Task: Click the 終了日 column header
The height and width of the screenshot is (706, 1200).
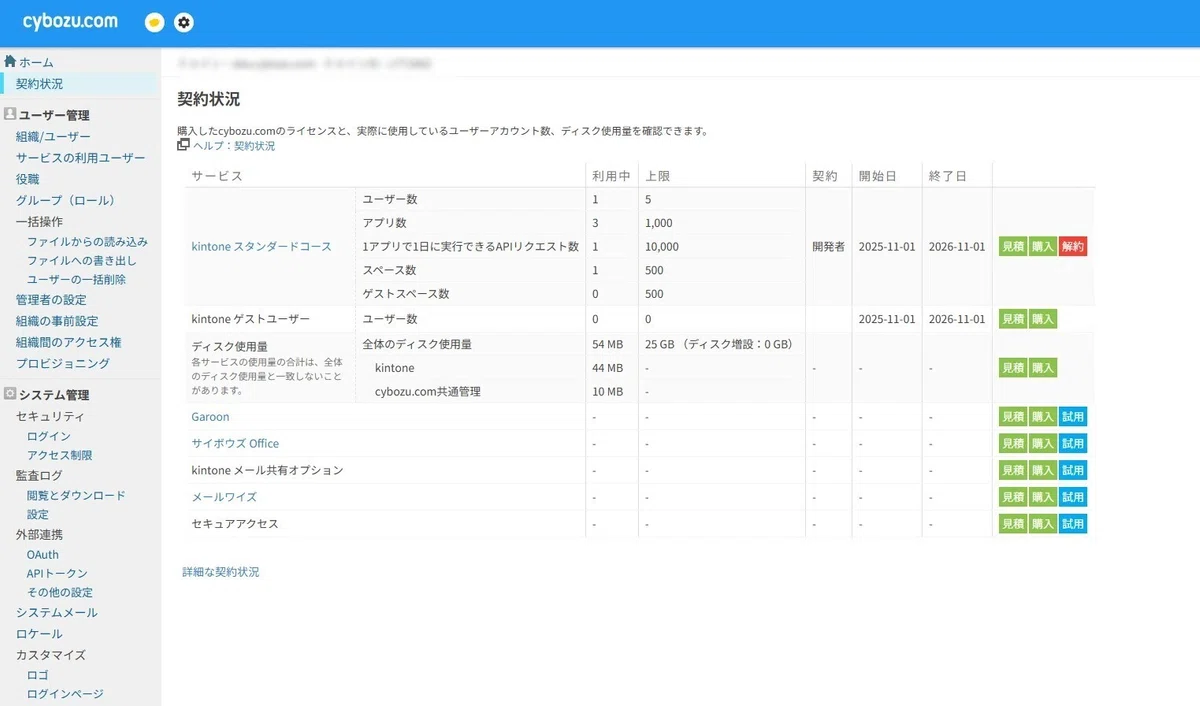Action: coord(948,176)
